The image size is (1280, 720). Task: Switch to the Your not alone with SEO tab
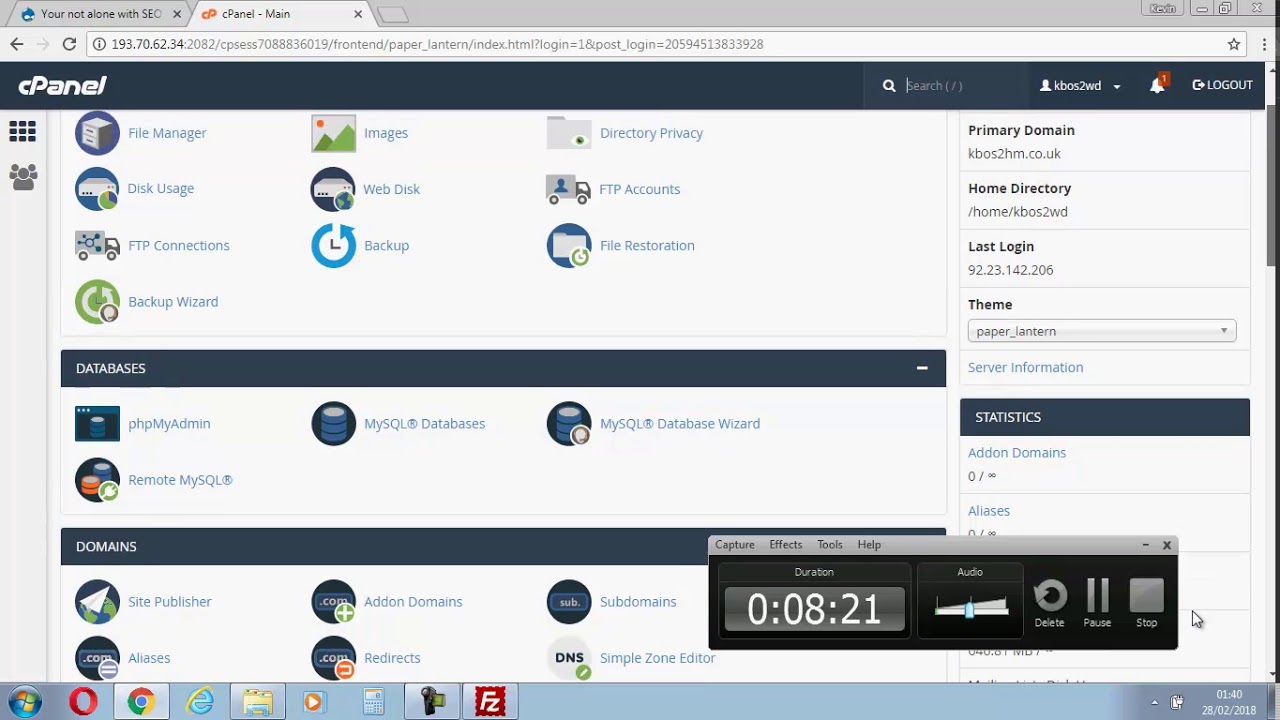(100, 14)
